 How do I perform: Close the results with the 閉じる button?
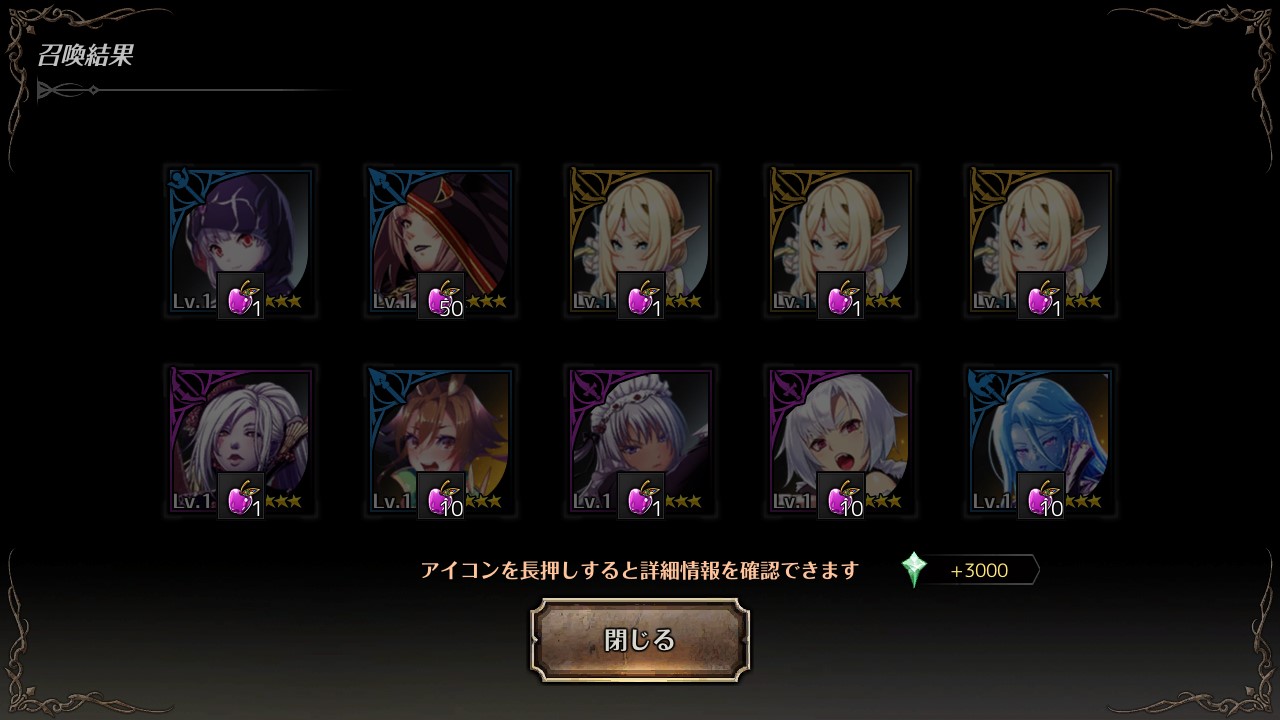(640, 640)
